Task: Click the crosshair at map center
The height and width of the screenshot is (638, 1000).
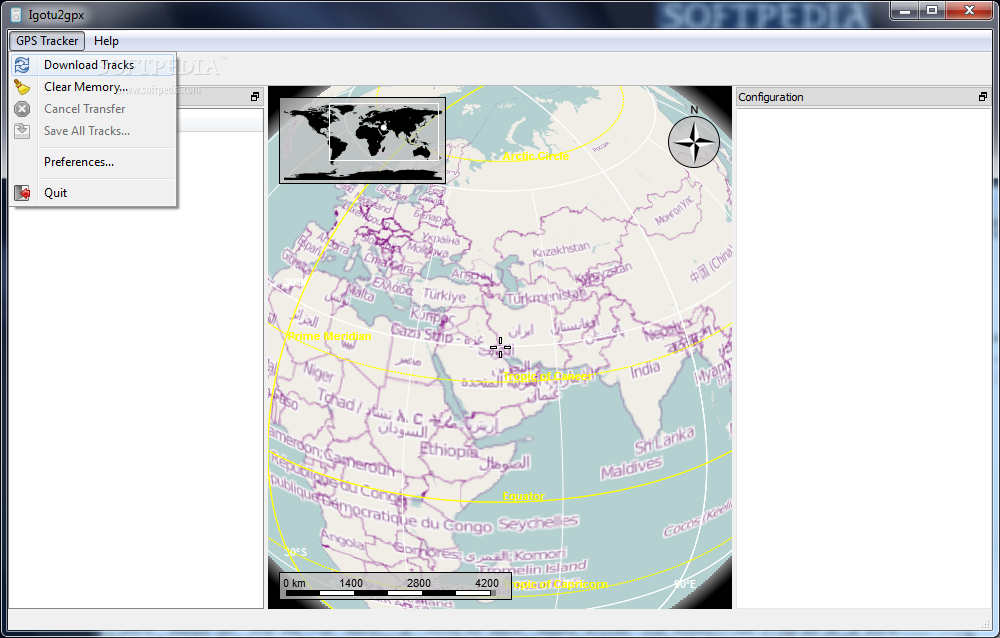Action: (501, 348)
